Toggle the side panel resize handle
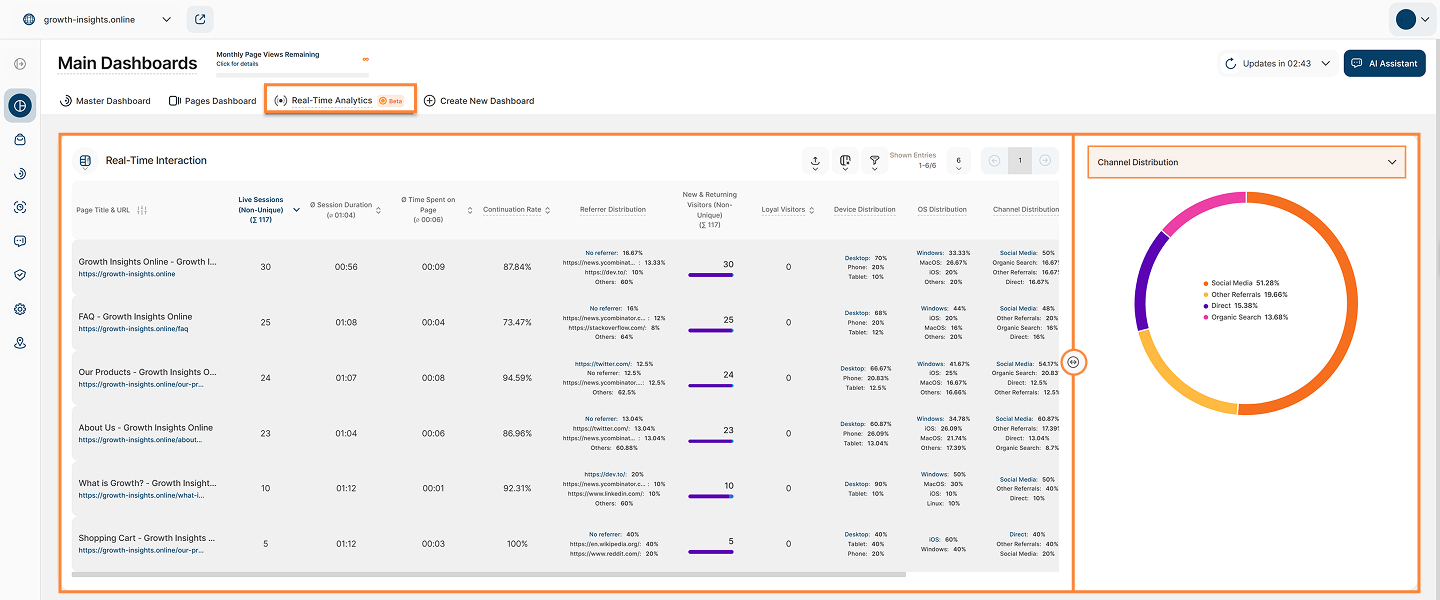The width and height of the screenshot is (1440, 600). pyautogui.click(x=1073, y=362)
